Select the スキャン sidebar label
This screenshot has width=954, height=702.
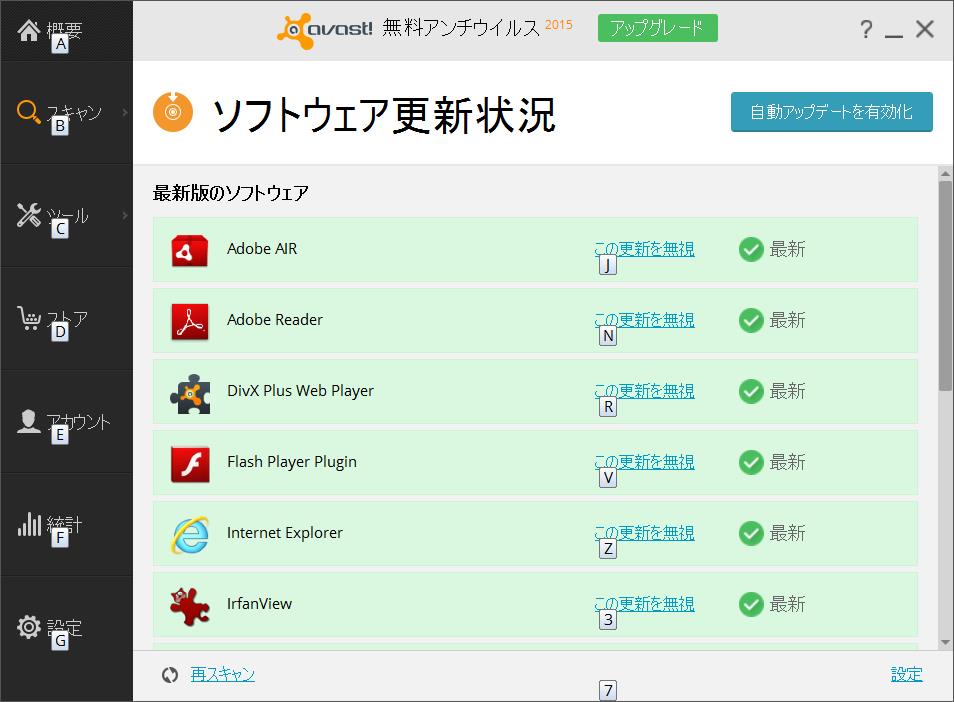[x=74, y=112]
